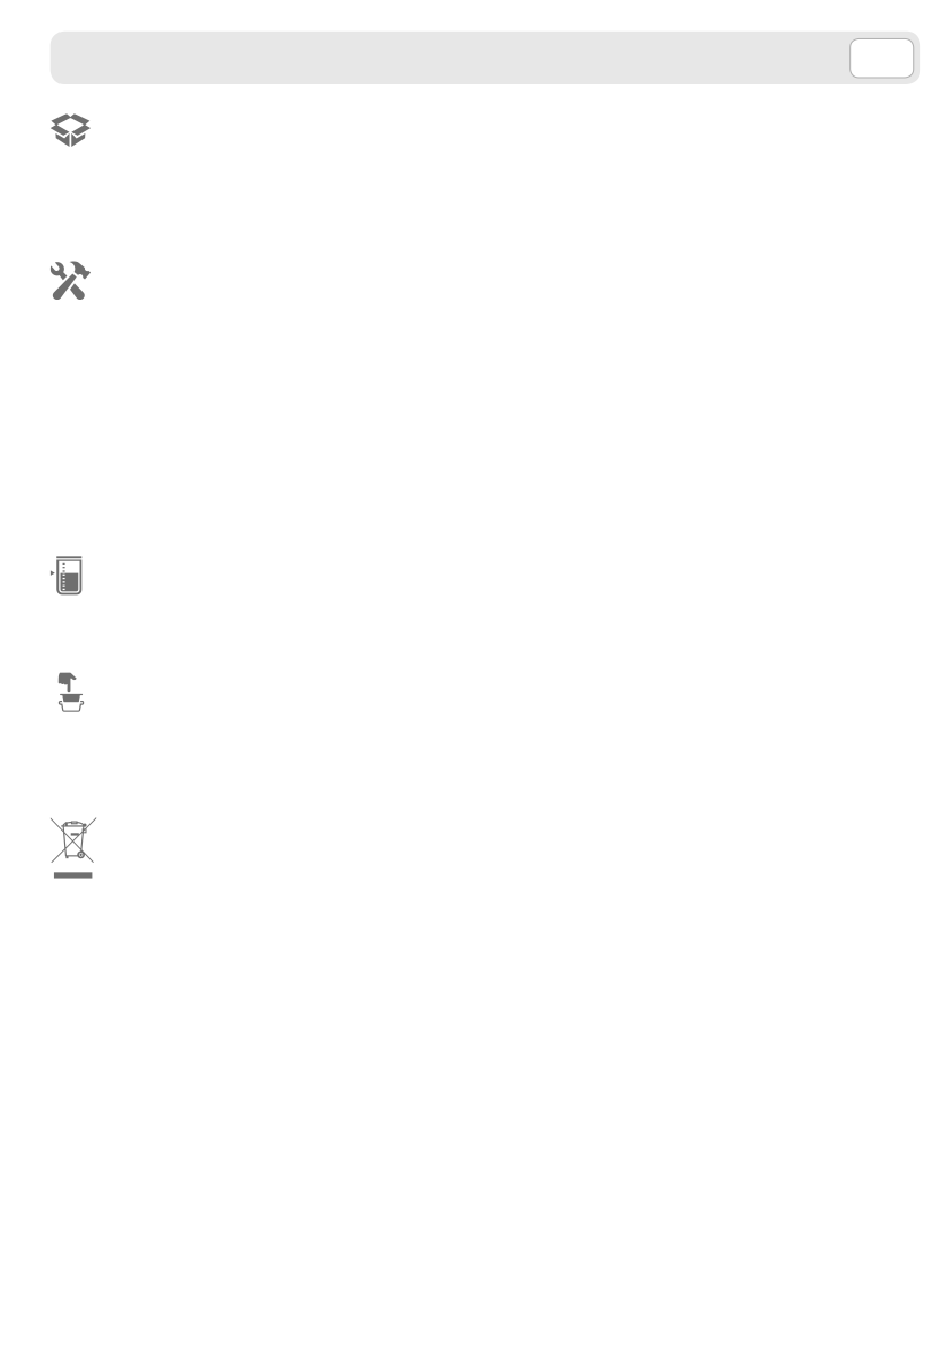Viewport: 950px width, 1356px height.
Task: Select the hand blender over cooking pot icon
Action: (71, 692)
